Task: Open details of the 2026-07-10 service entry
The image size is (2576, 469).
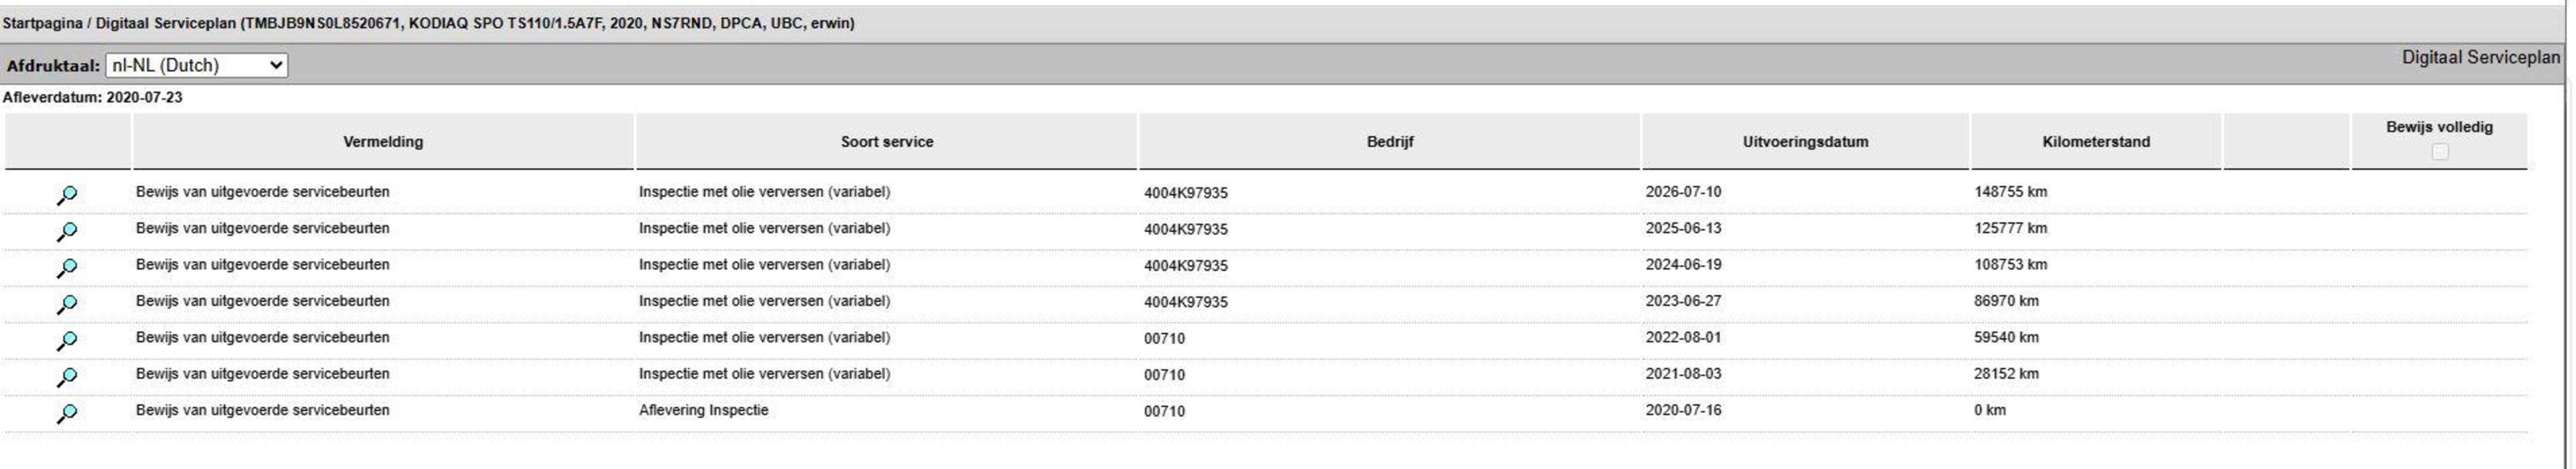Action: pos(67,195)
